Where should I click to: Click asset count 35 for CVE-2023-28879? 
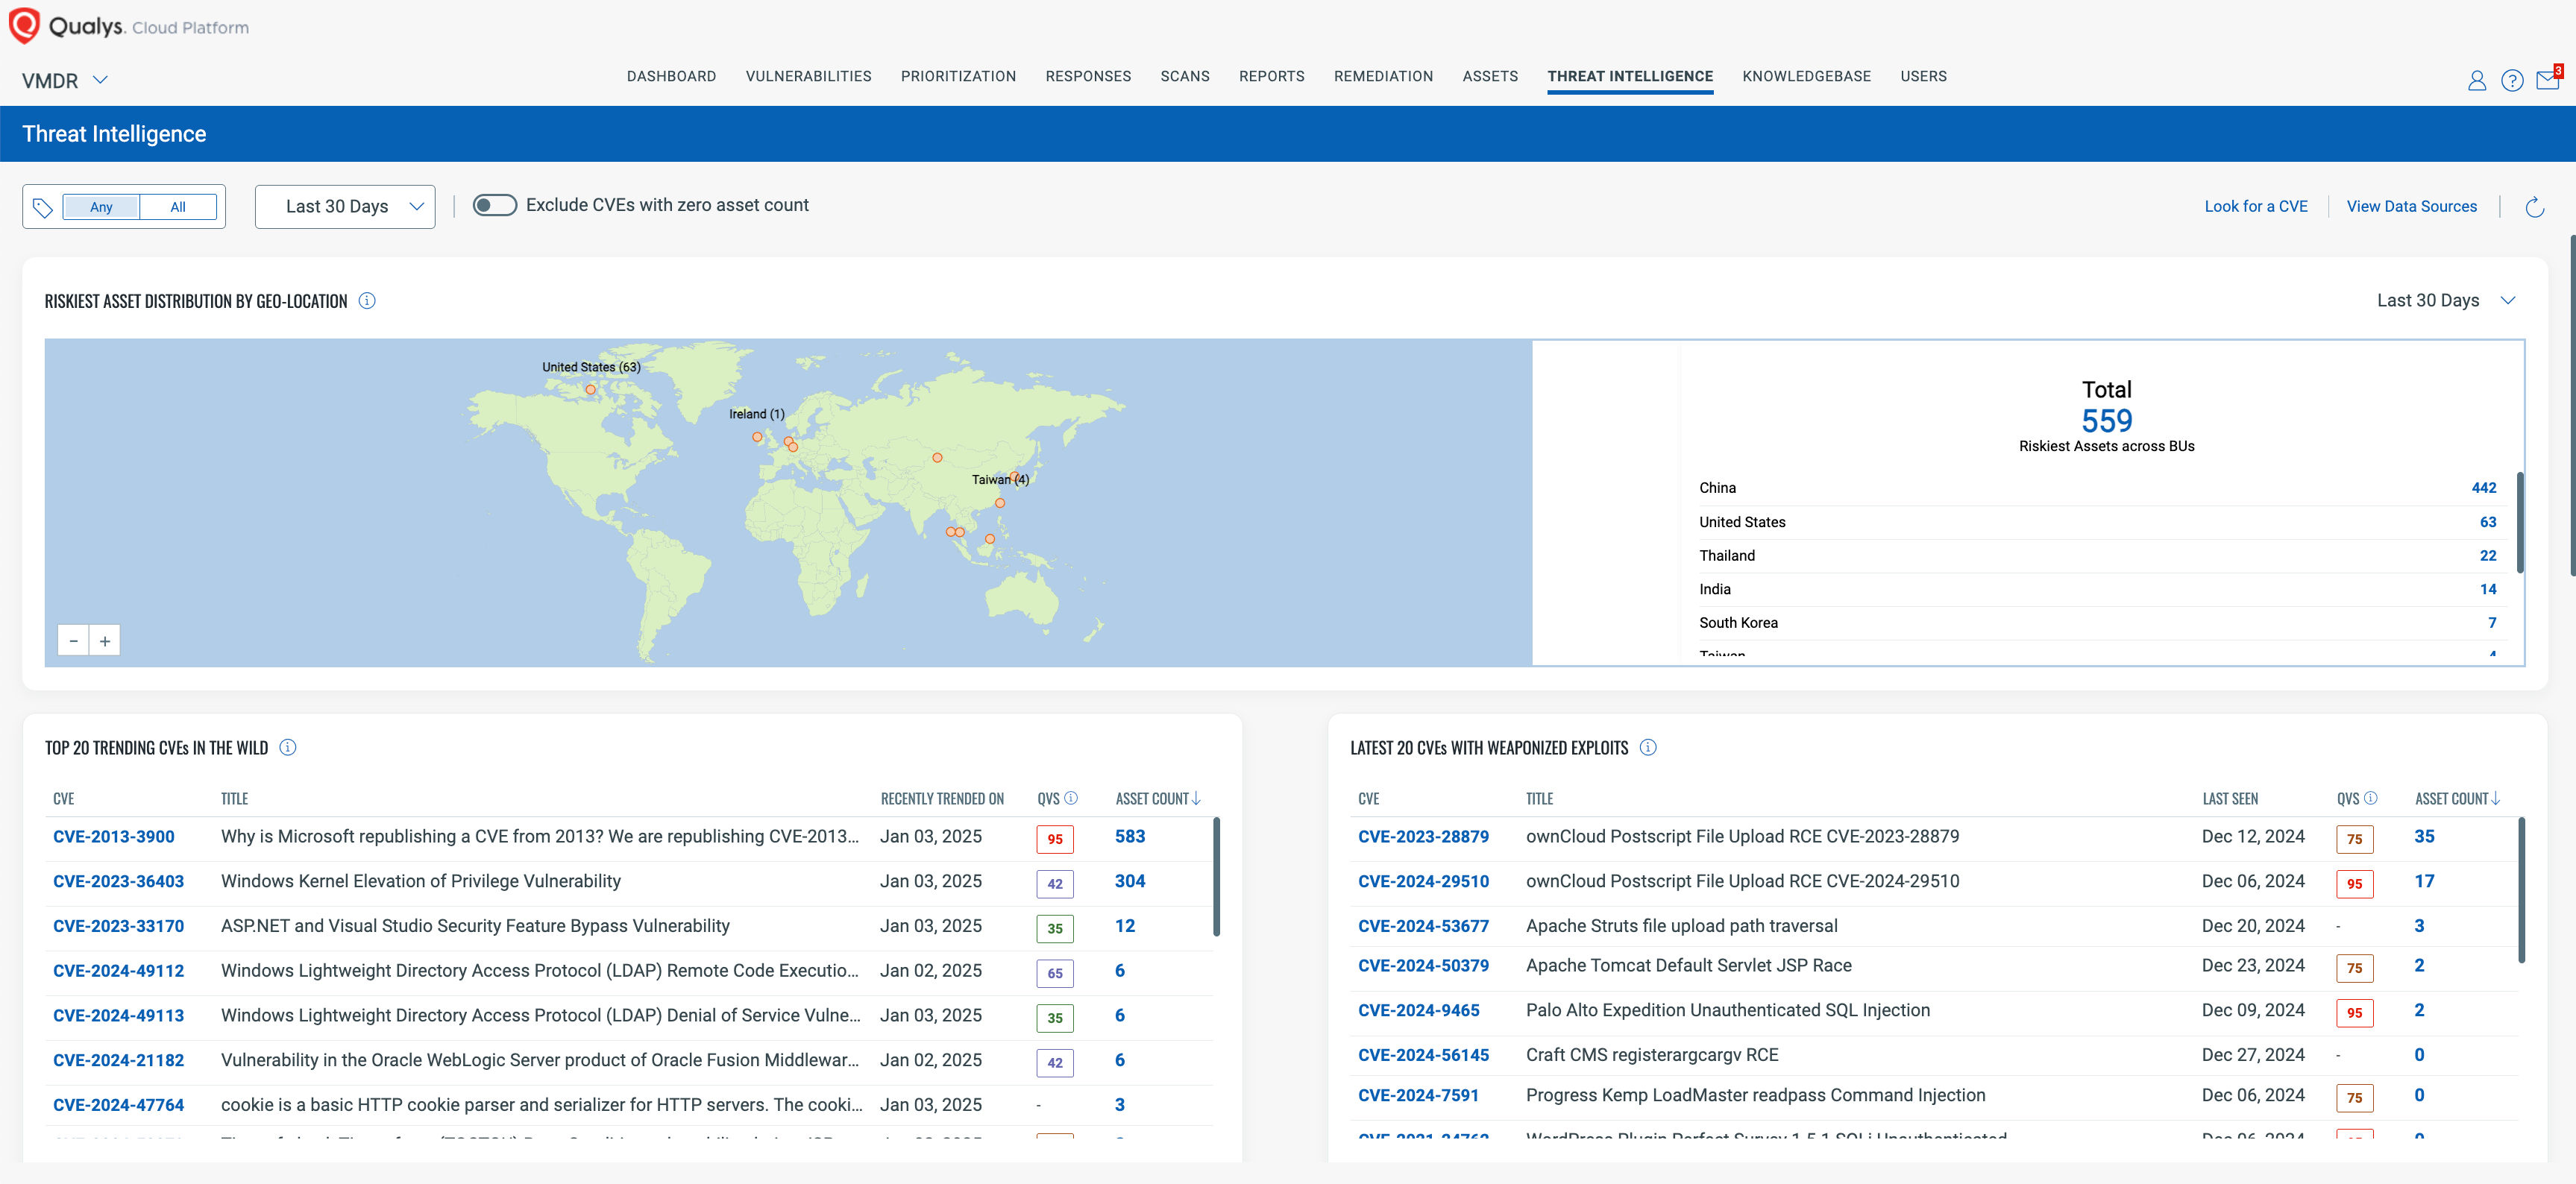tap(2424, 837)
